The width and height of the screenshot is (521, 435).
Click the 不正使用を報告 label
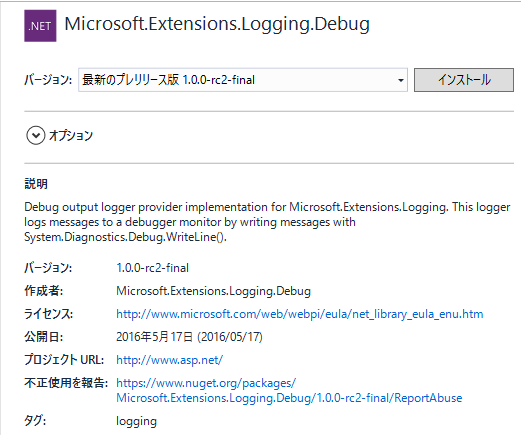[66, 383]
